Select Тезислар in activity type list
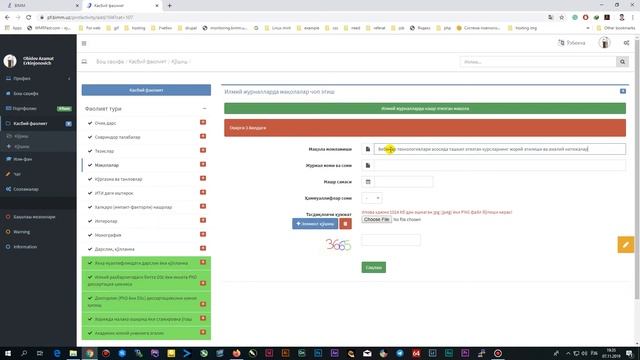The width and height of the screenshot is (640, 360). point(104,151)
